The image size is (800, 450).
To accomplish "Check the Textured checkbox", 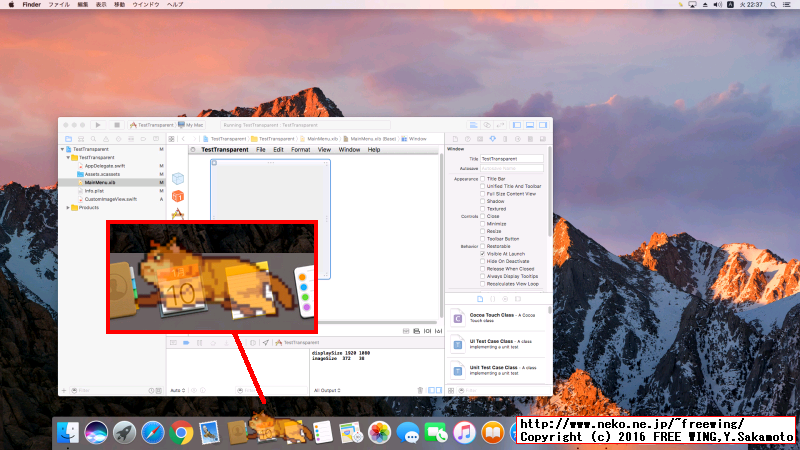I will point(482,209).
